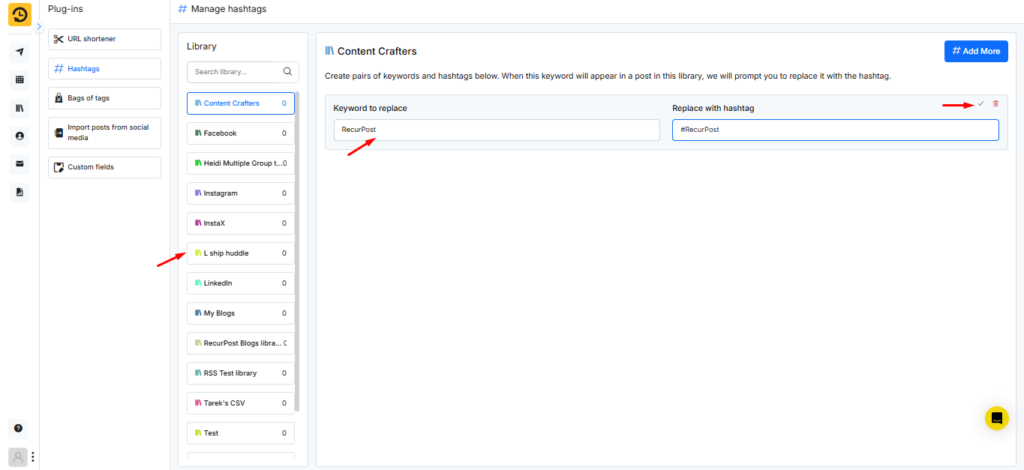Select RecurPost Blogs library
Image resolution: width=1024 pixels, height=470 pixels.
coord(240,343)
